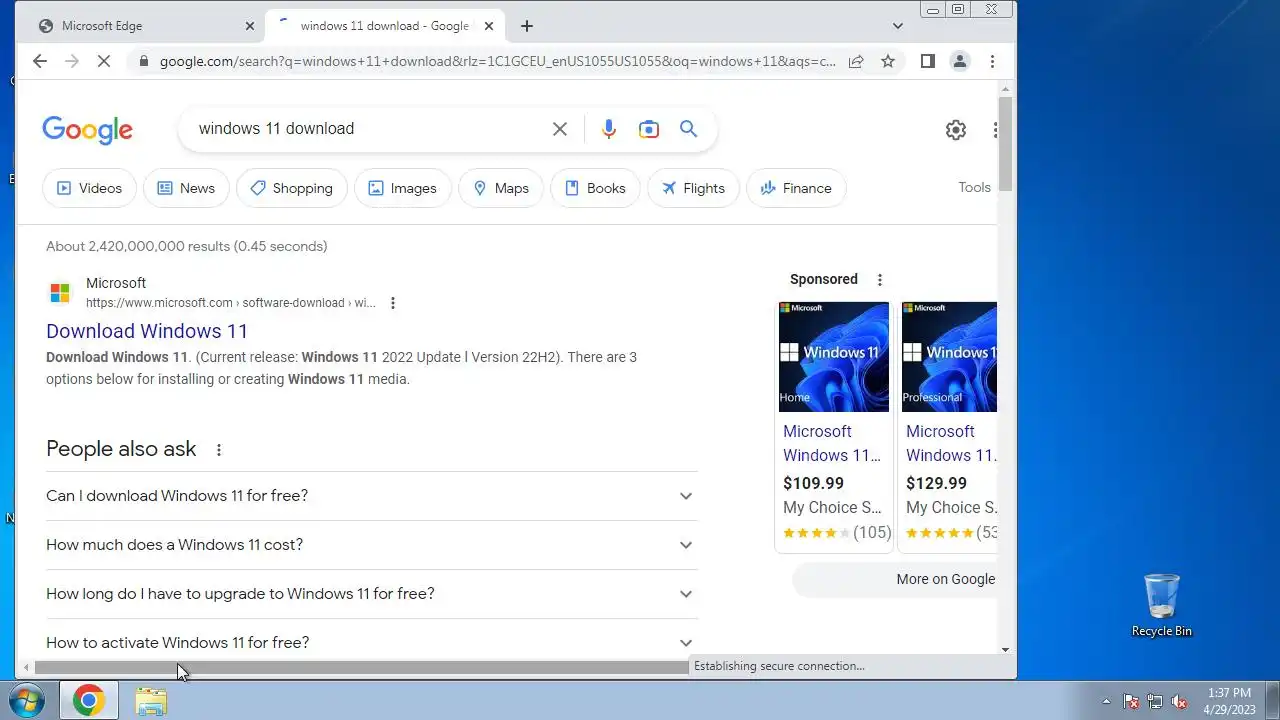Stop page loading with the X icon

[104, 61]
